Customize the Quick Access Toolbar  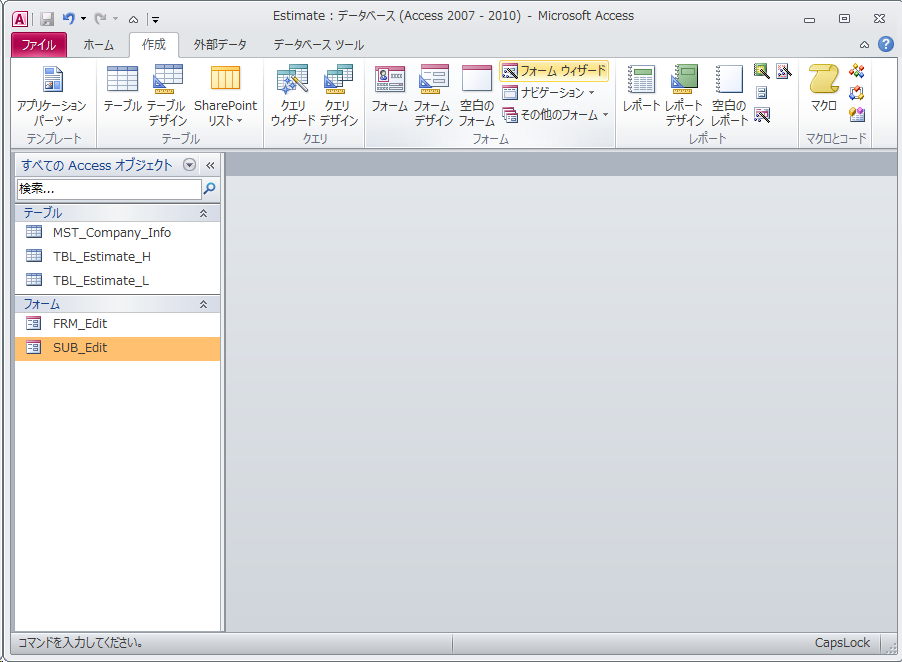pyautogui.click(x=155, y=20)
